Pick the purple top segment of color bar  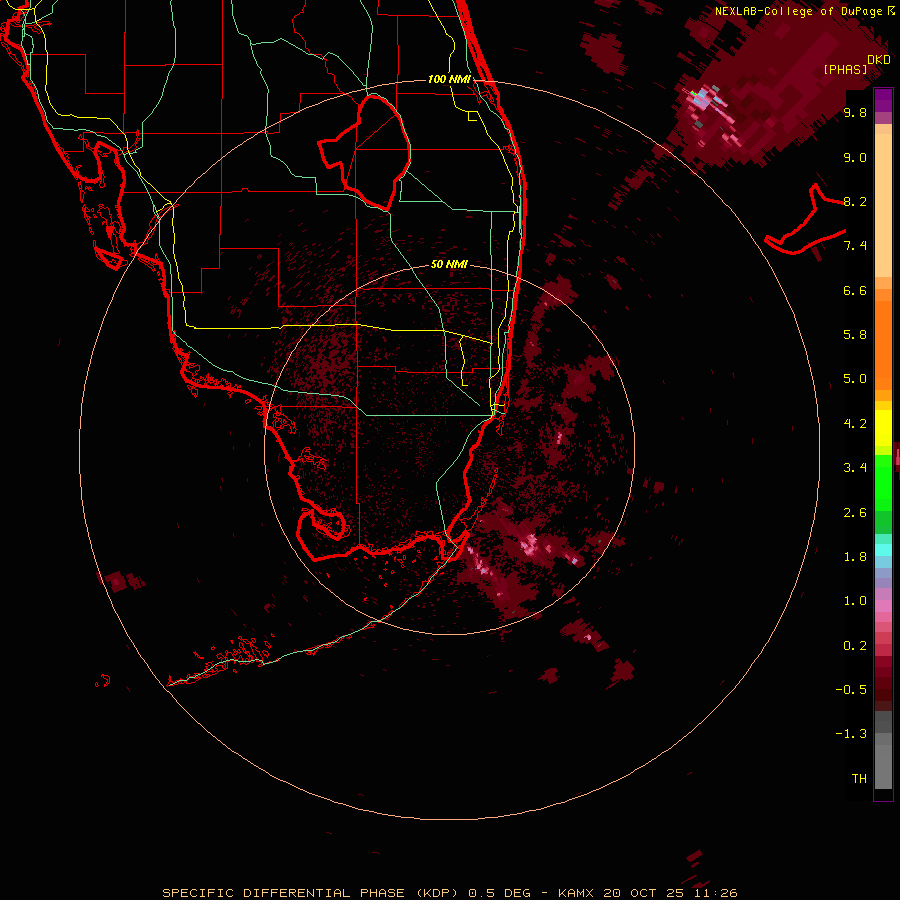(x=883, y=100)
